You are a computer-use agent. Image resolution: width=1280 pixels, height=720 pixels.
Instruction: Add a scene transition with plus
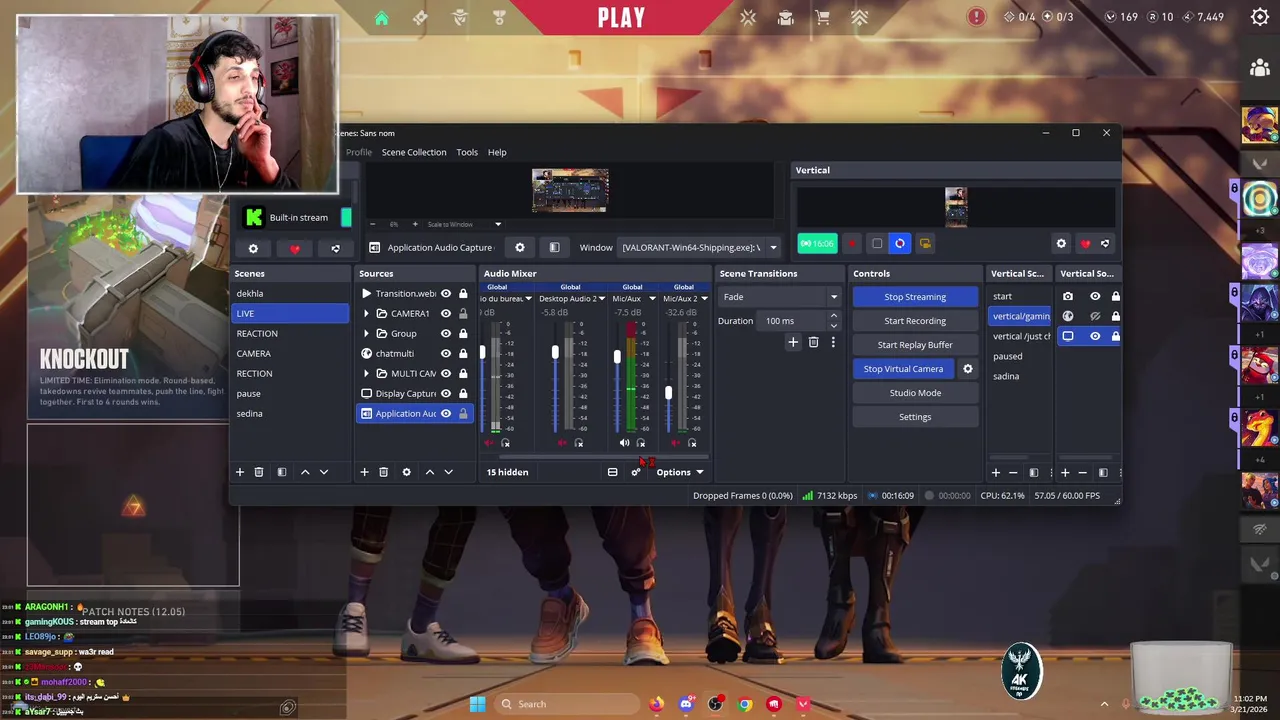coord(793,342)
